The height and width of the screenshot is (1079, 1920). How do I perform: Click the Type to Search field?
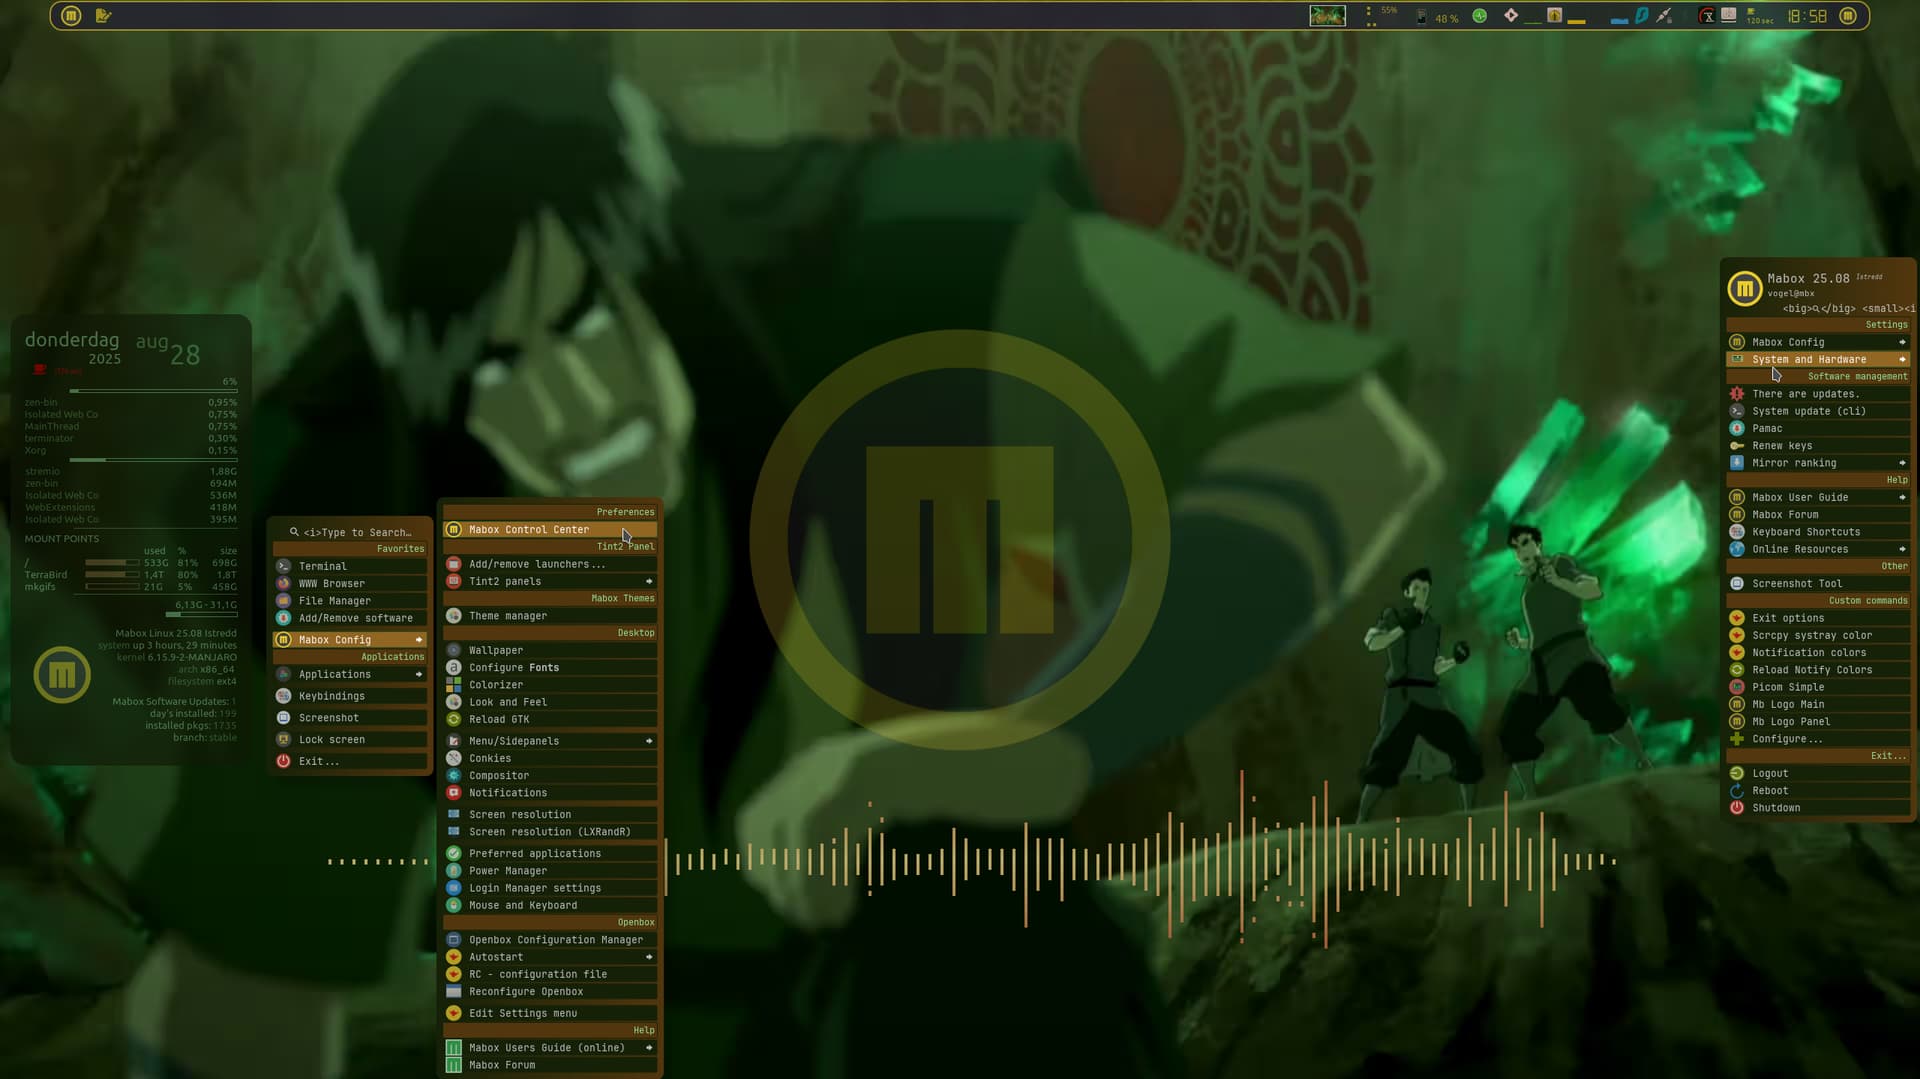[357, 532]
